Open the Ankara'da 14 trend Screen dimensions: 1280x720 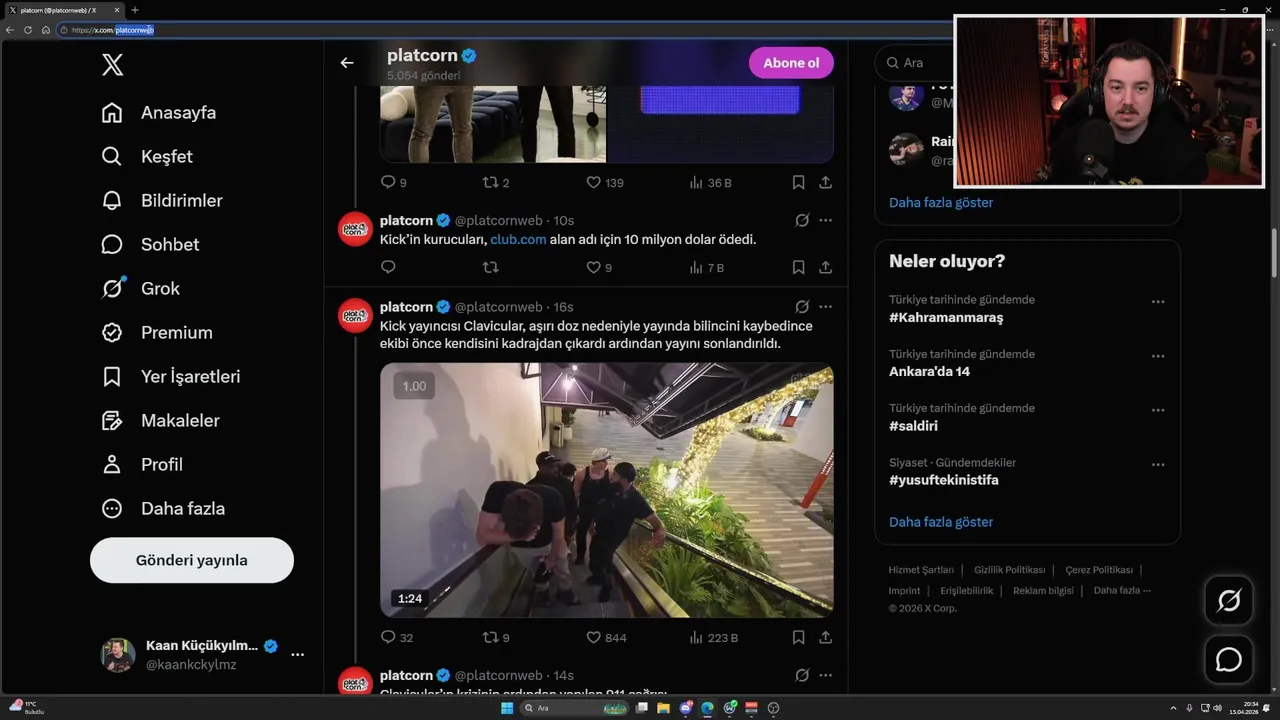(929, 372)
